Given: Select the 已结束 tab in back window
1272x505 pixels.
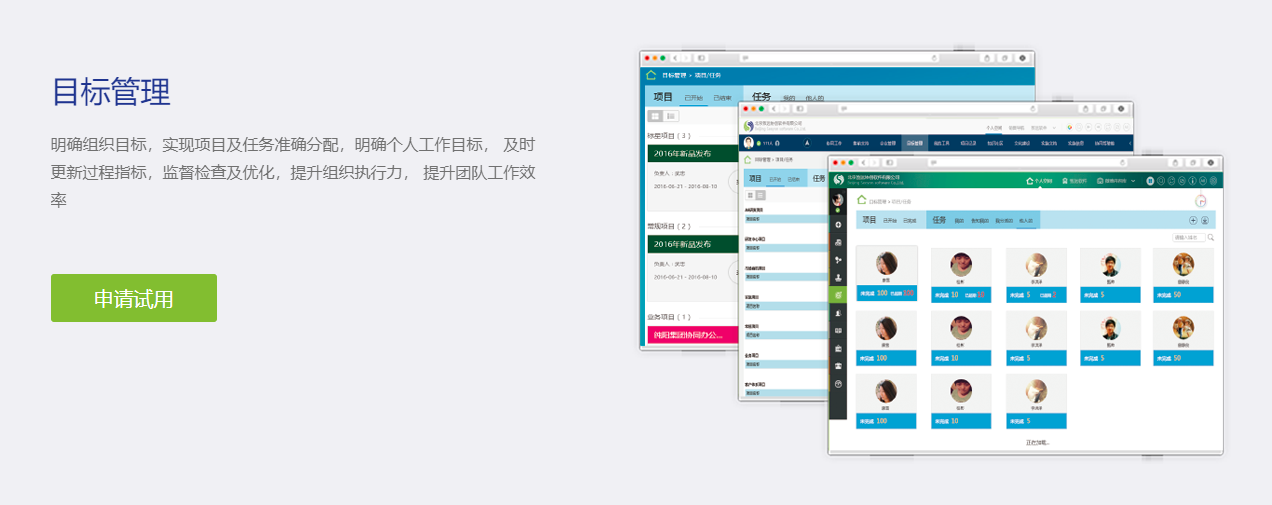Looking at the screenshot, I should point(722,98).
